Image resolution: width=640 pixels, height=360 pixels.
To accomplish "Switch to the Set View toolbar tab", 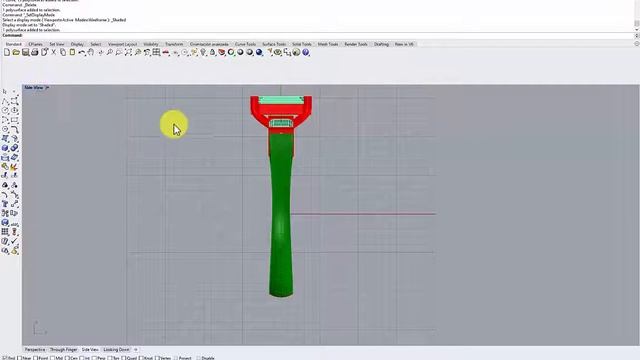I will click(x=57, y=44).
